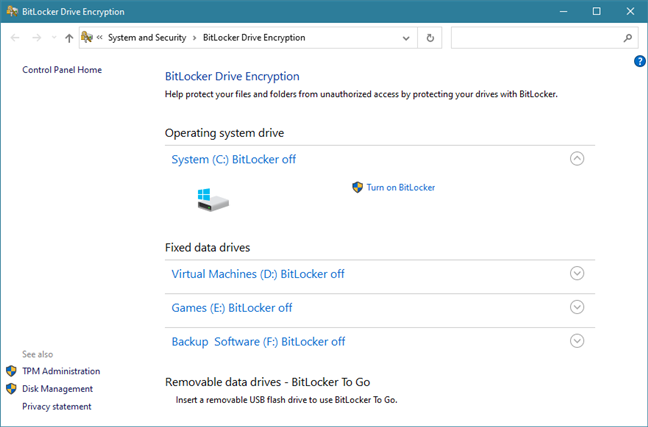The width and height of the screenshot is (648, 427).
Task: Click the BitLocker title bar icon
Action: point(12,11)
